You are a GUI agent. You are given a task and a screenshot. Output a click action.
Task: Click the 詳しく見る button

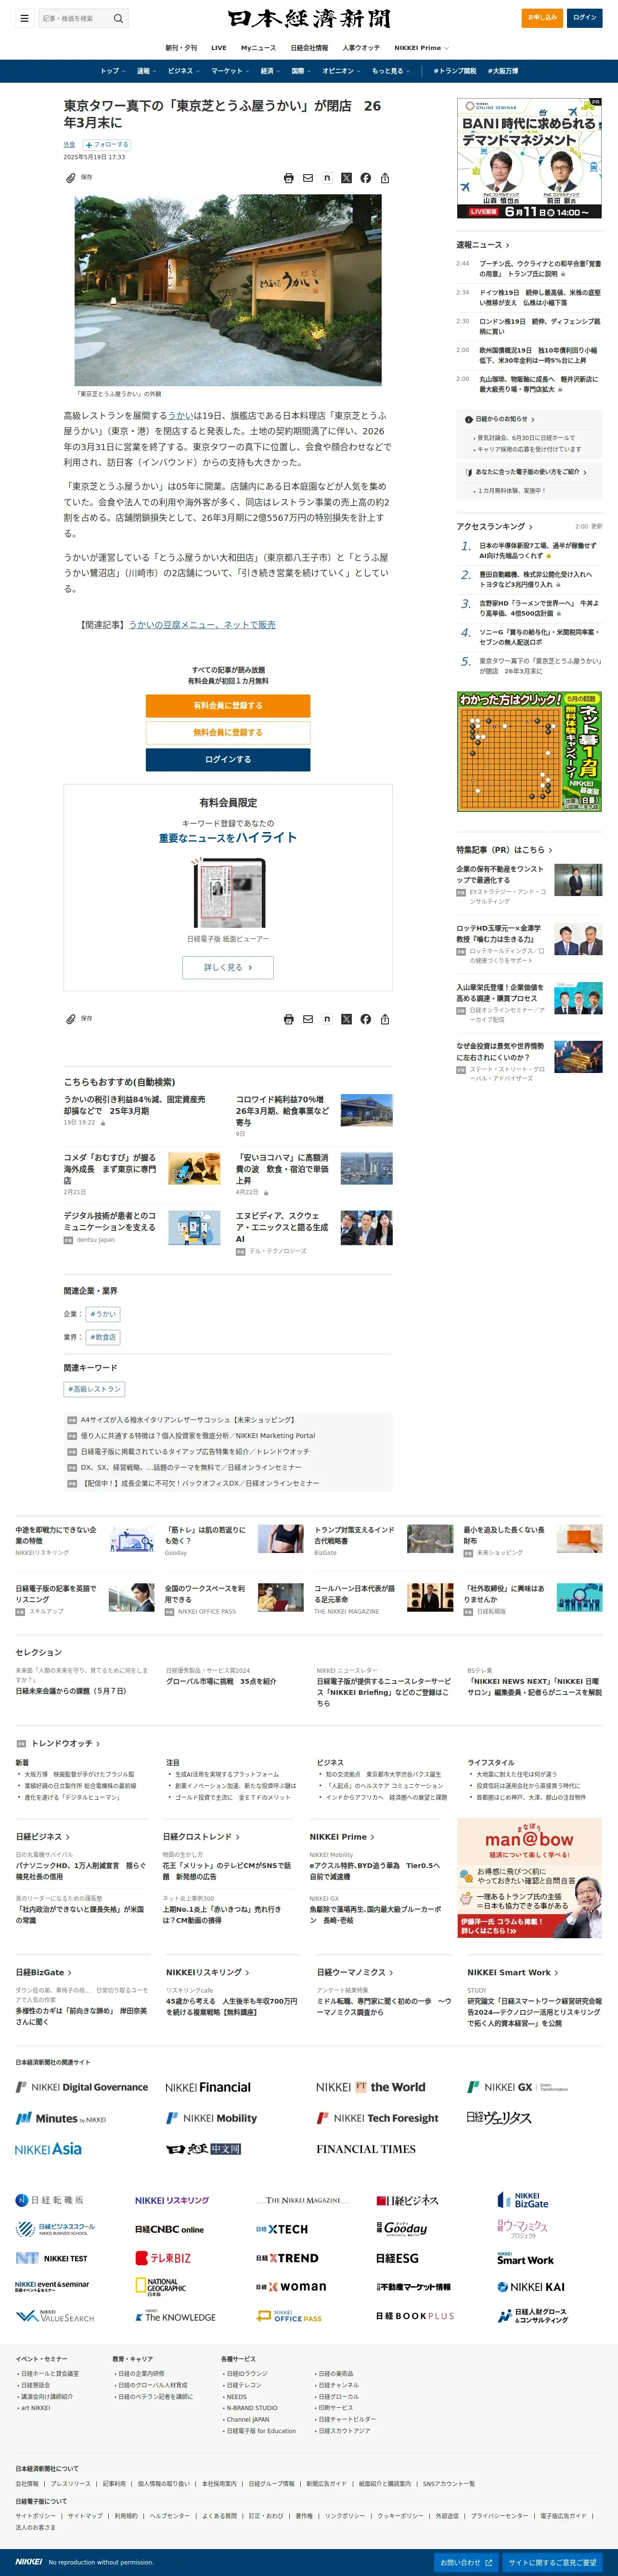[228, 968]
